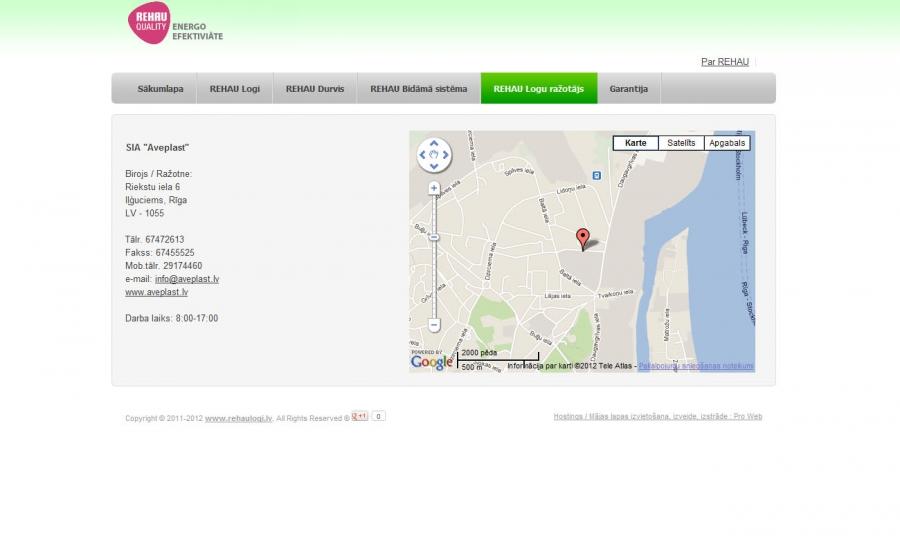Image resolution: width=900 pixels, height=553 pixels.
Task: Switch the map to Karte view
Action: pos(635,143)
